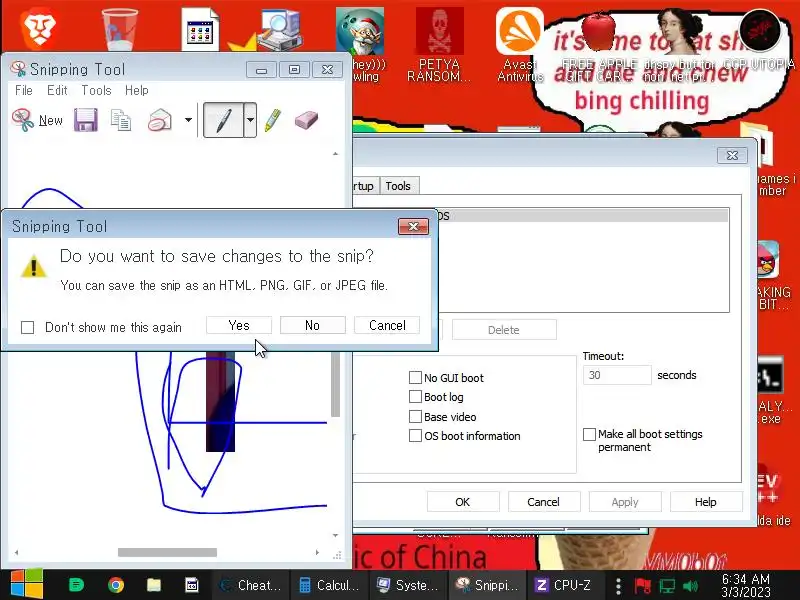Send snip via envelope icon
800x600 pixels.
coord(160,120)
